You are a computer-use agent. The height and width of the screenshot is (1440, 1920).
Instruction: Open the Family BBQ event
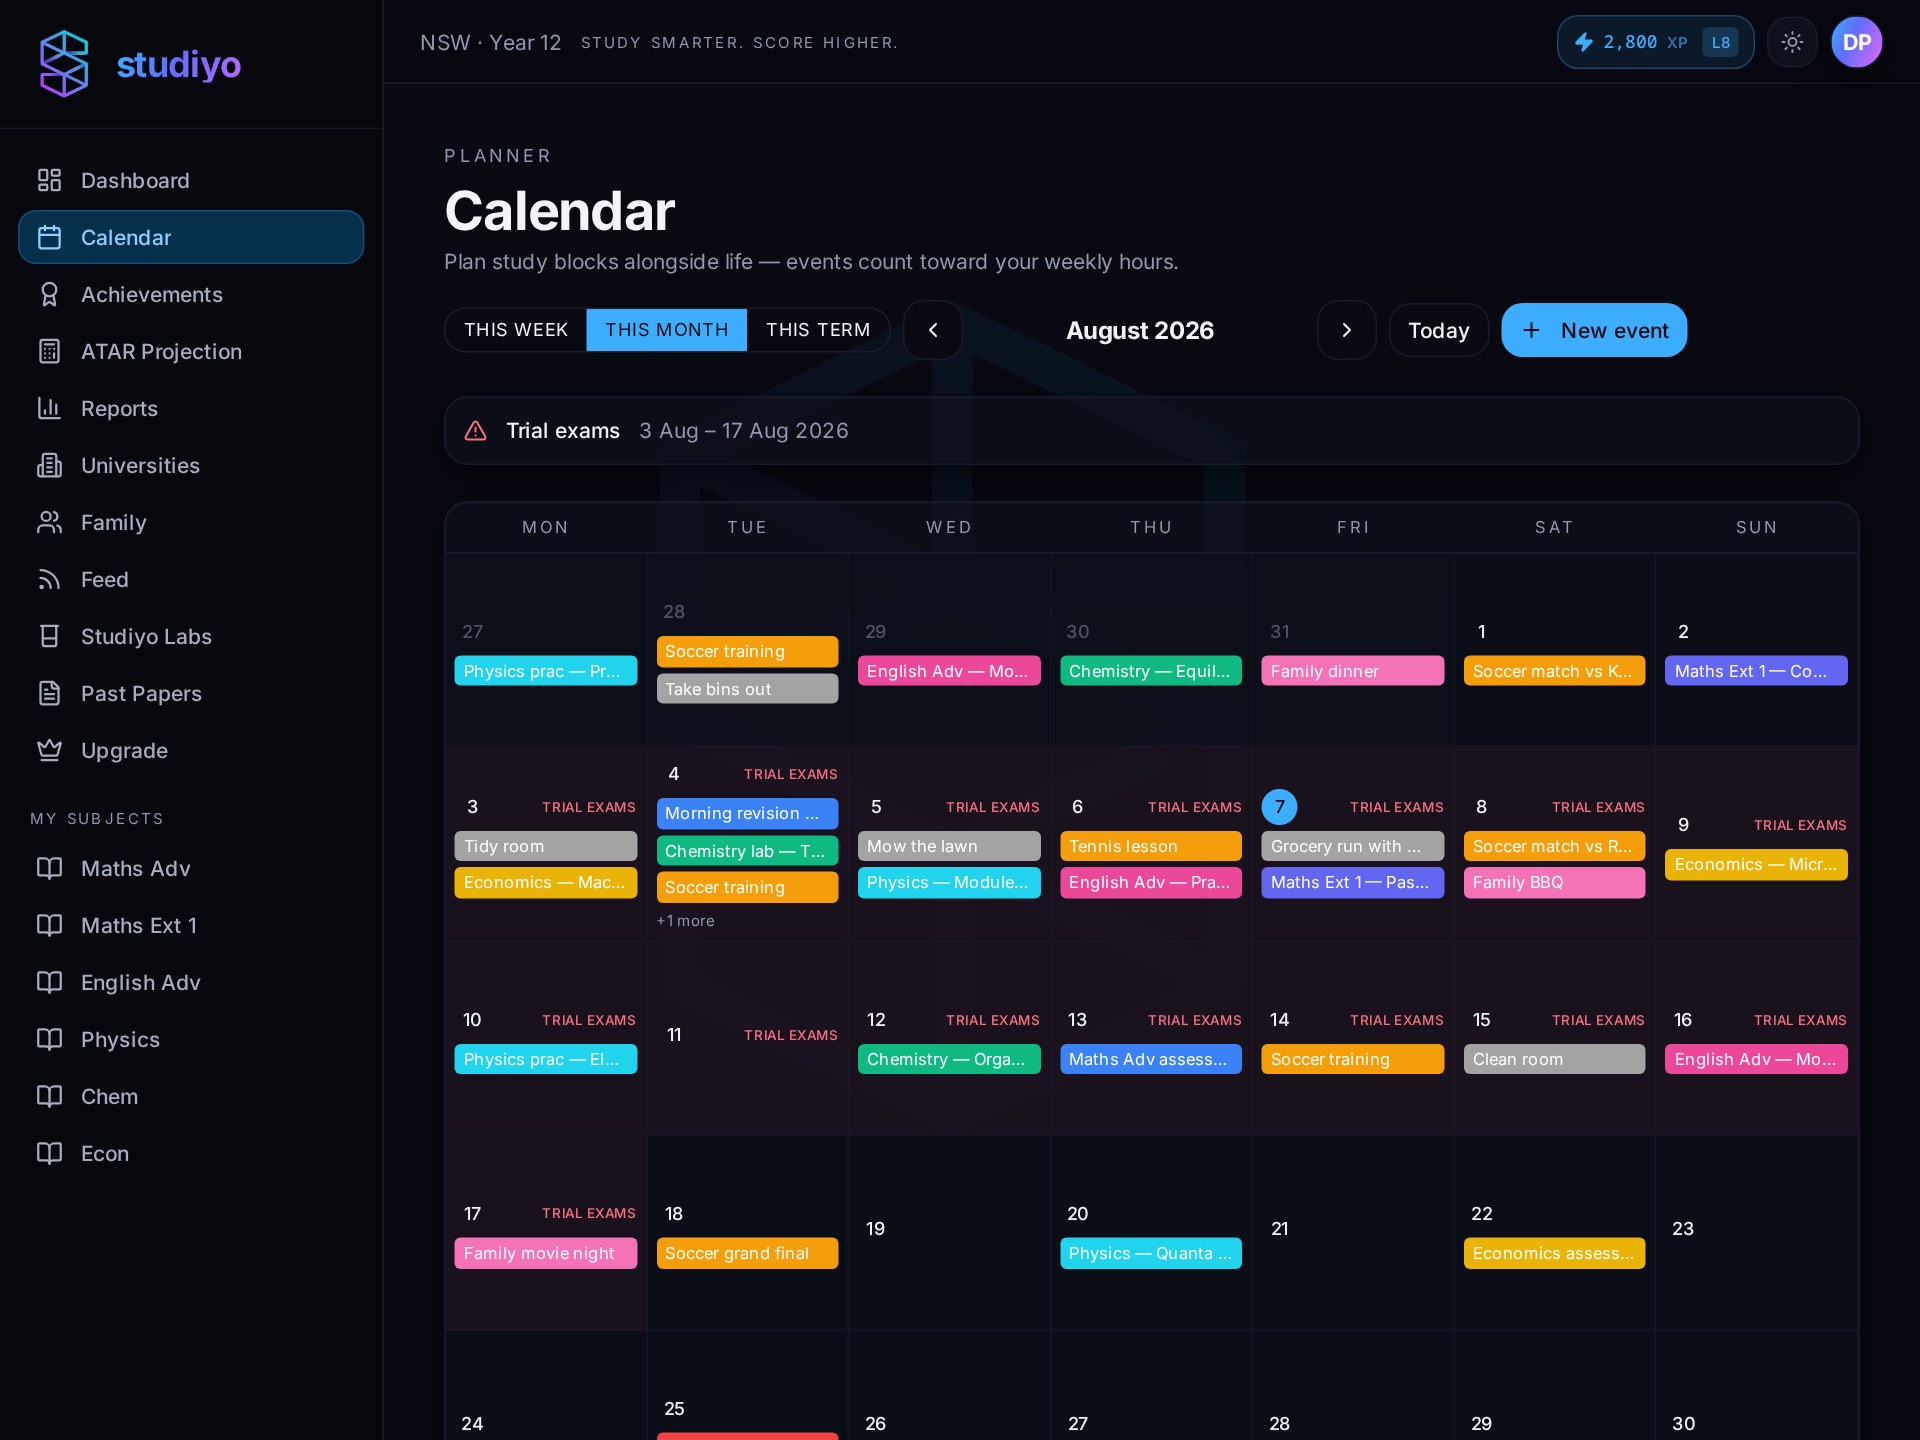point(1554,882)
